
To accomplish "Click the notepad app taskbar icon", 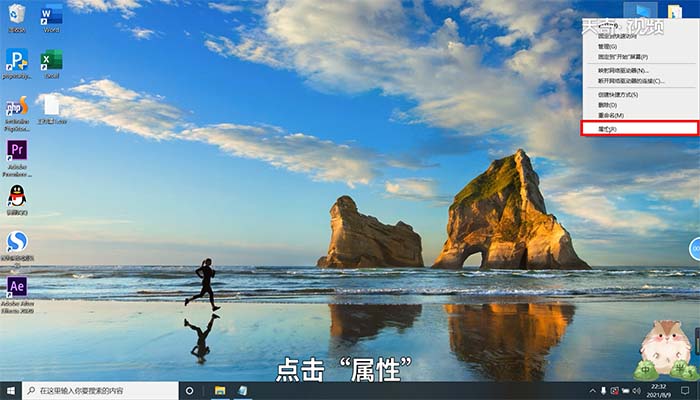I will pyautogui.click(x=242, y=391).
